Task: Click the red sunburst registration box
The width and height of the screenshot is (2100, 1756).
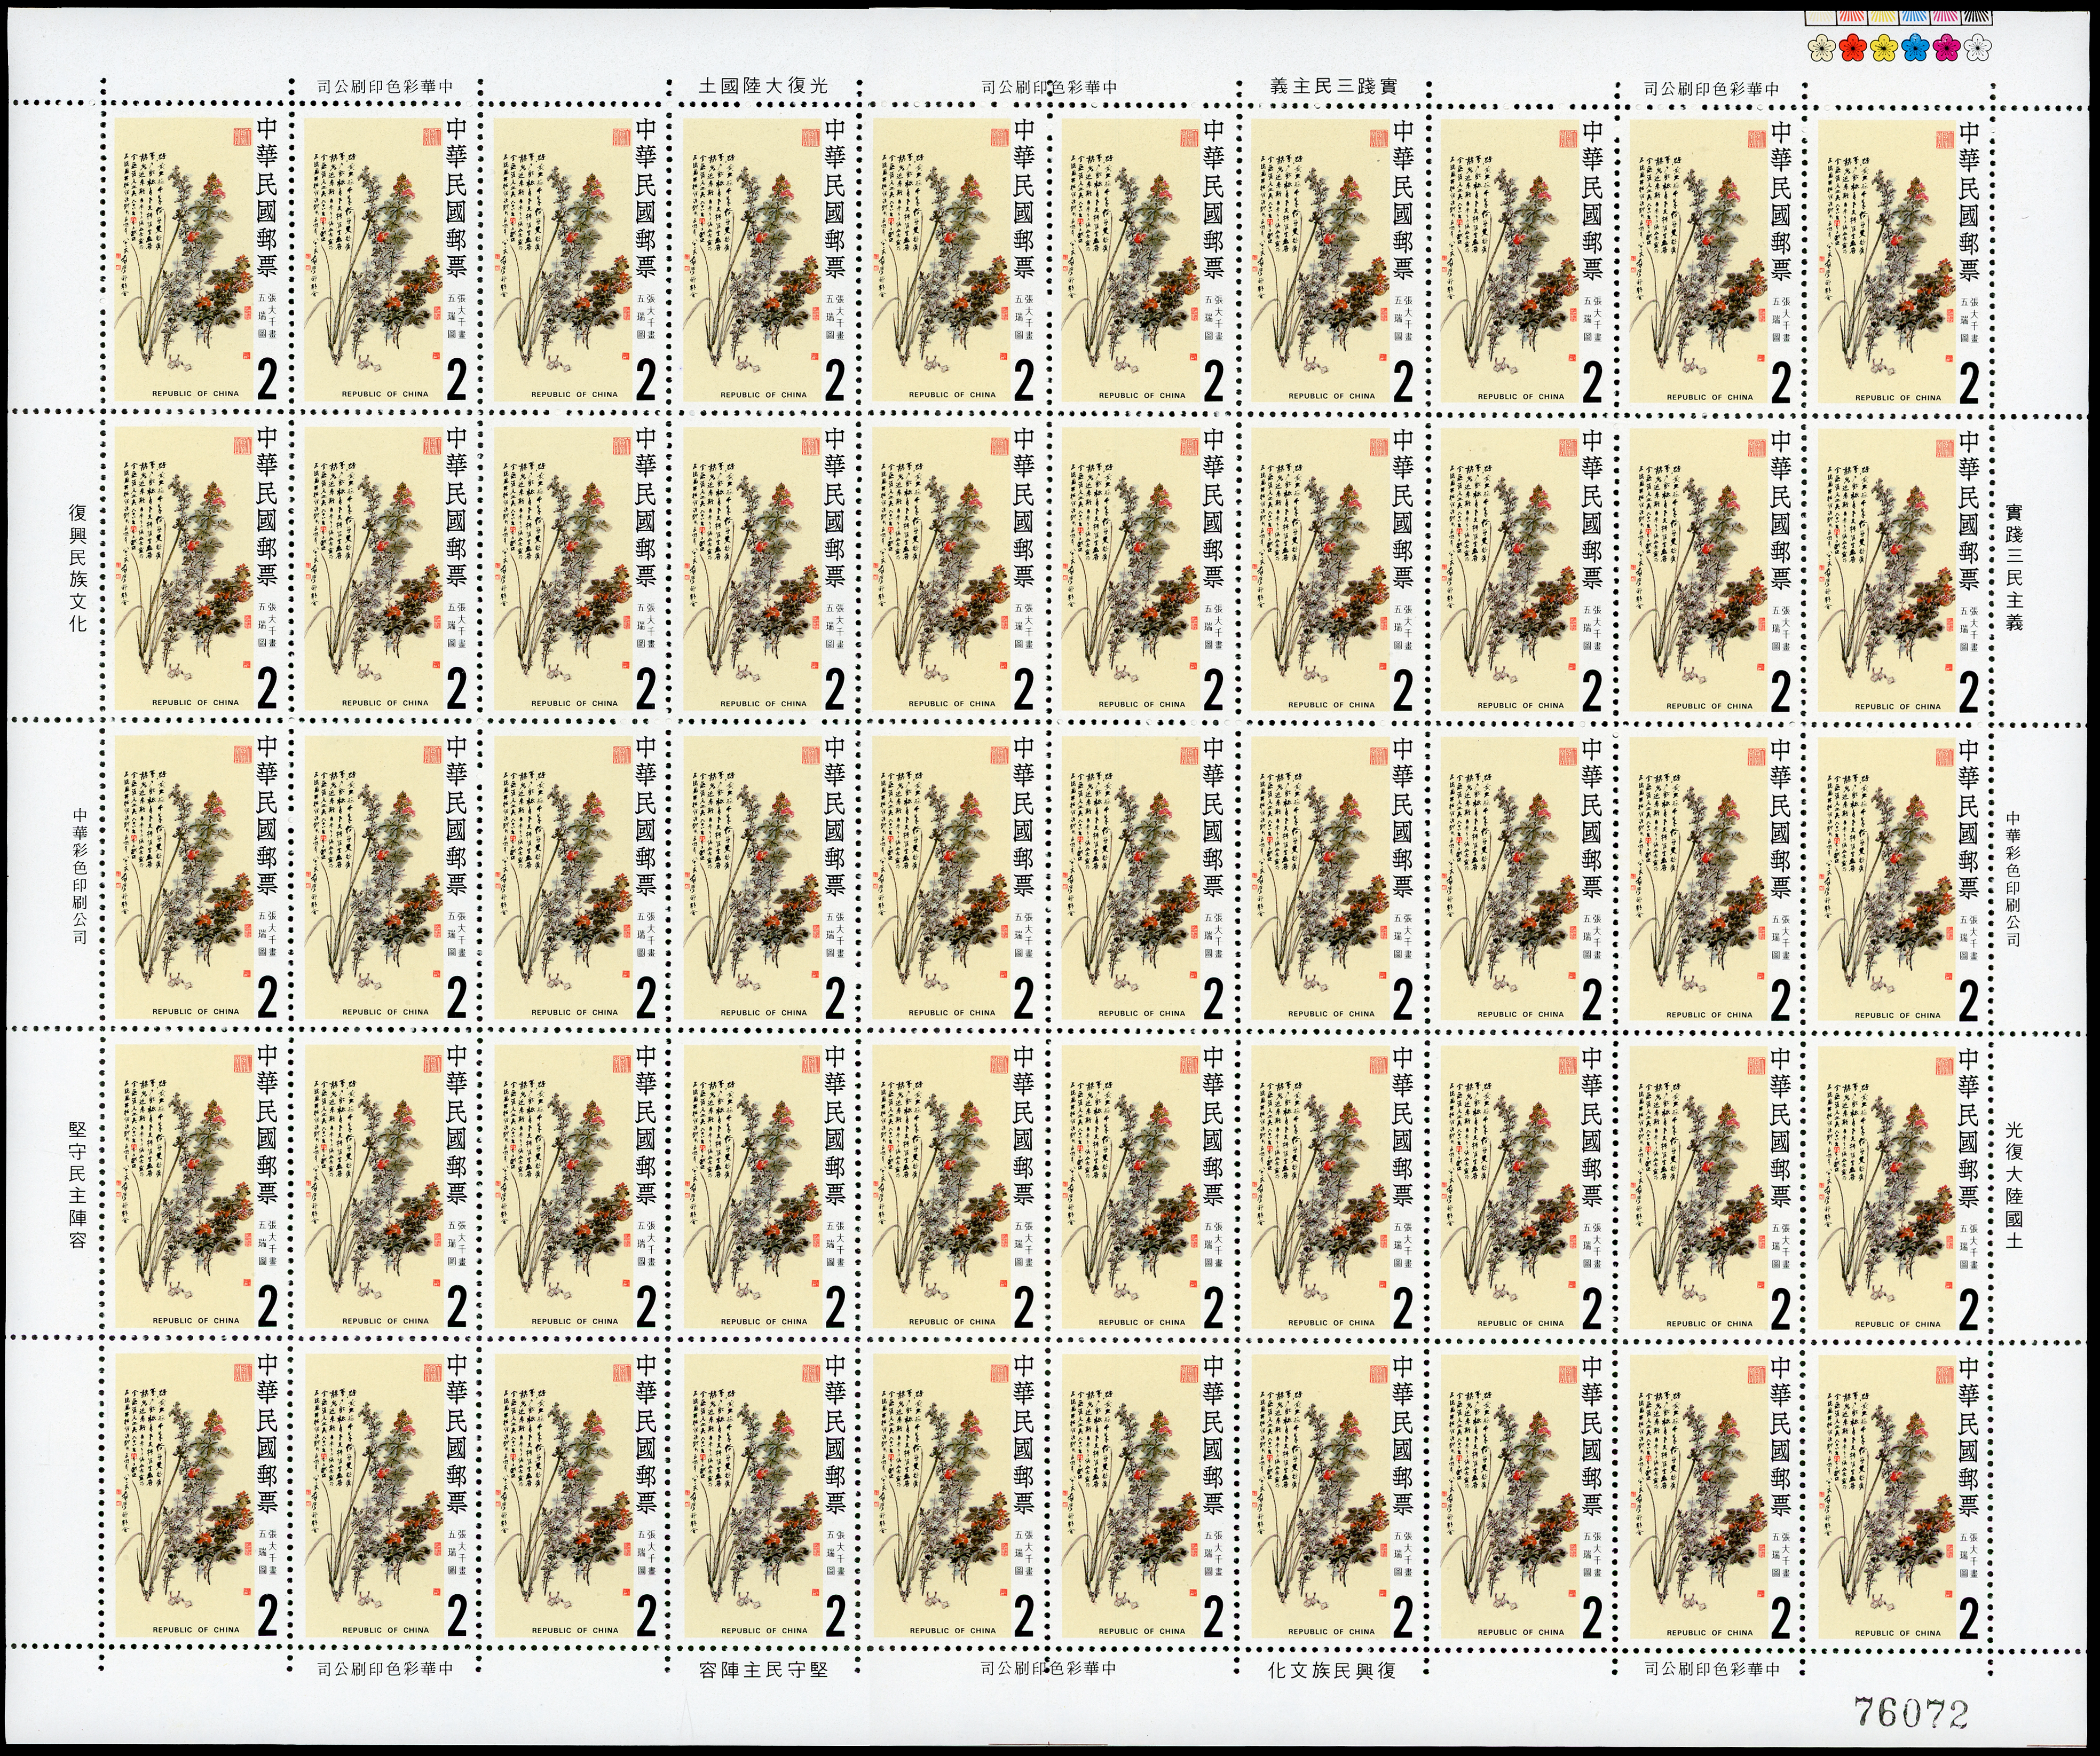Action: [x=1852, y=17]
